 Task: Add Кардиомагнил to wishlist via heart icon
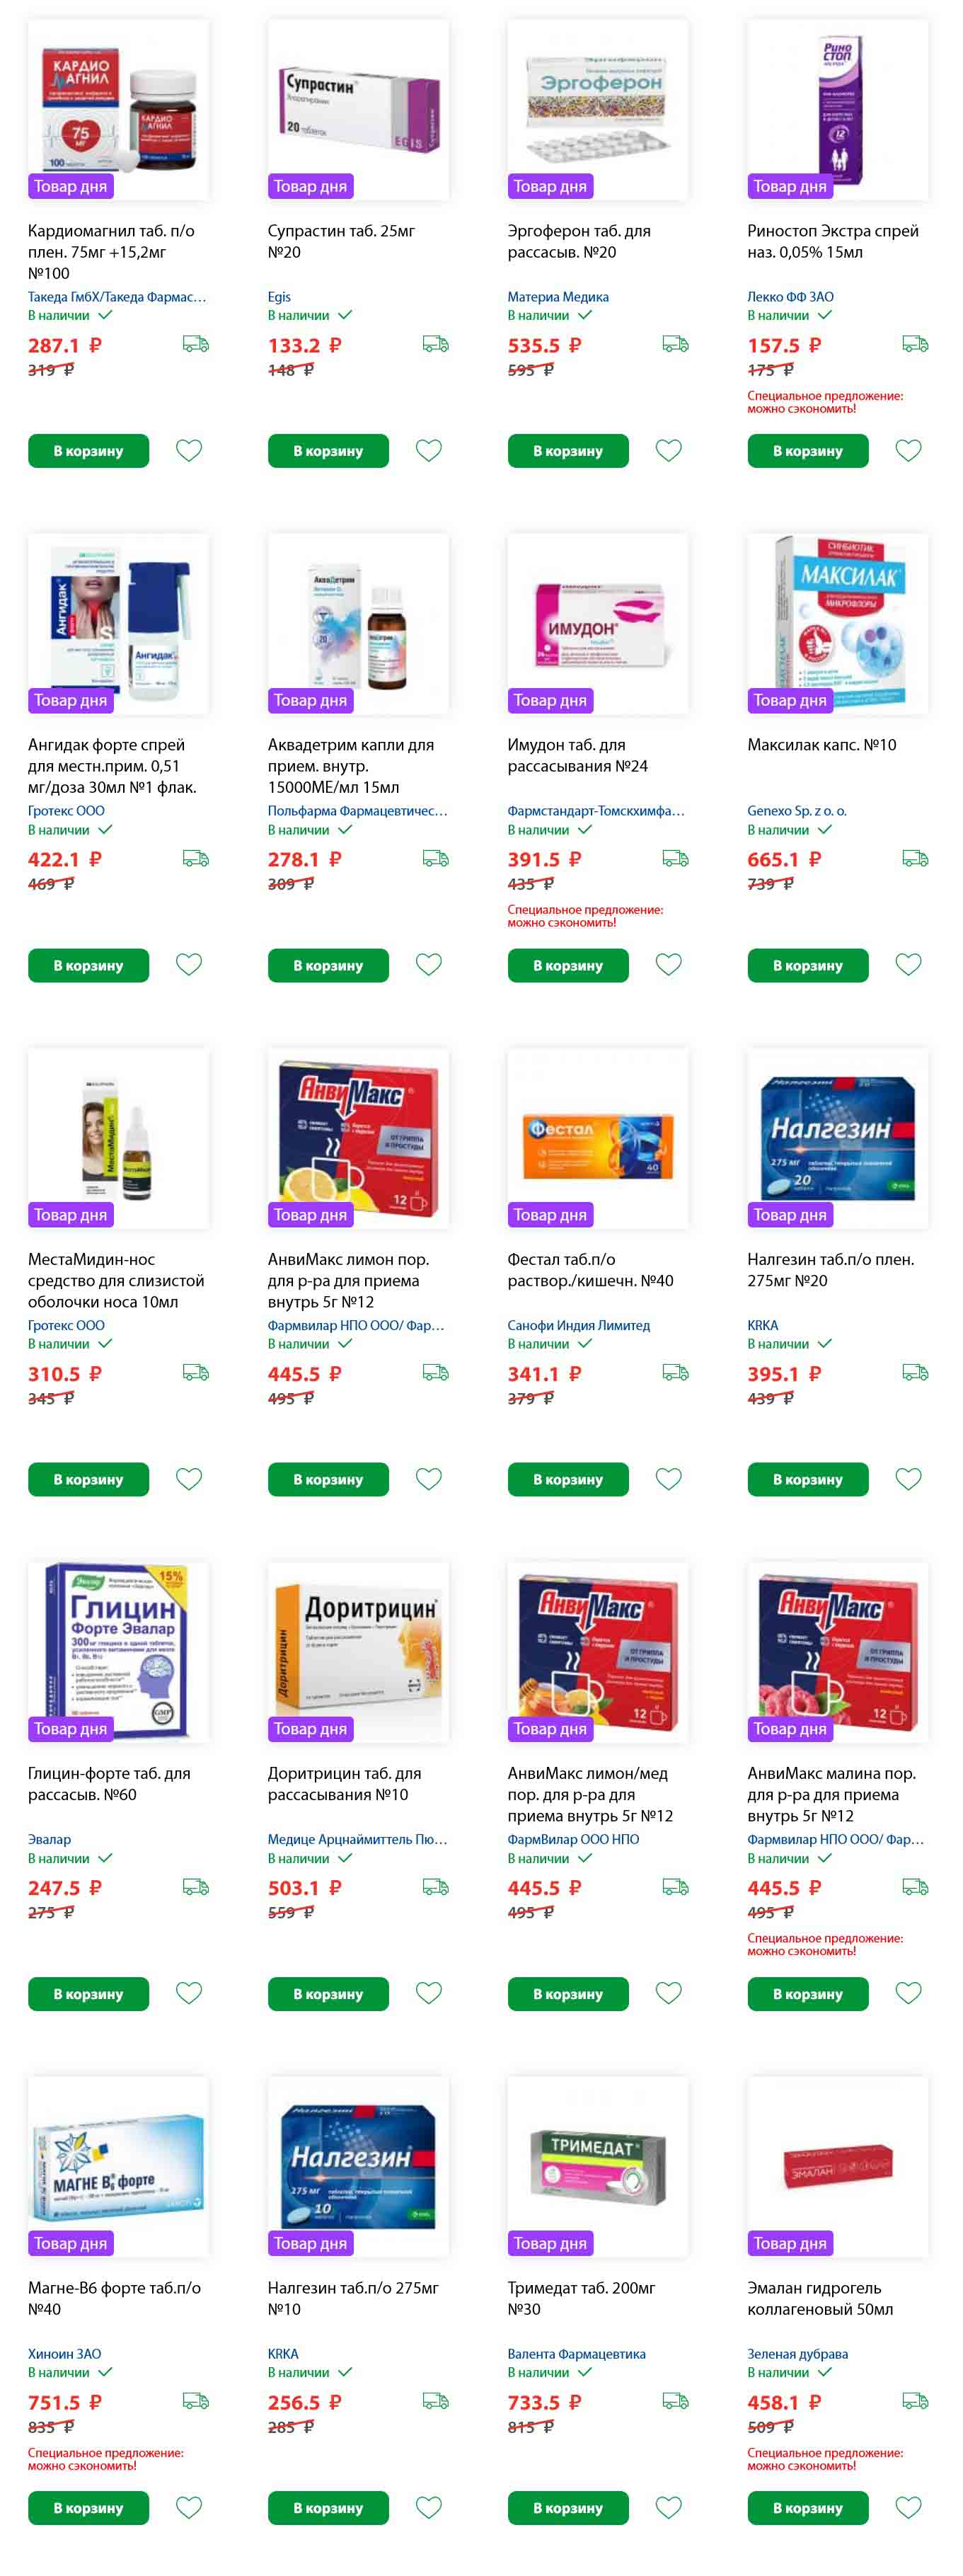pyautogui.click(x=189, y=450)
